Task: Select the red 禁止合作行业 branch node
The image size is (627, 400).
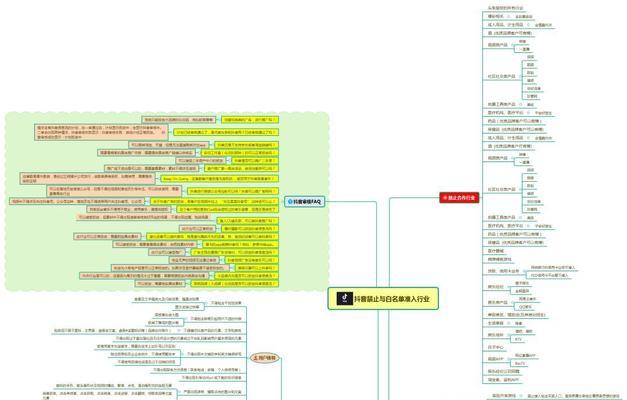Action: (x=459, y=198)
